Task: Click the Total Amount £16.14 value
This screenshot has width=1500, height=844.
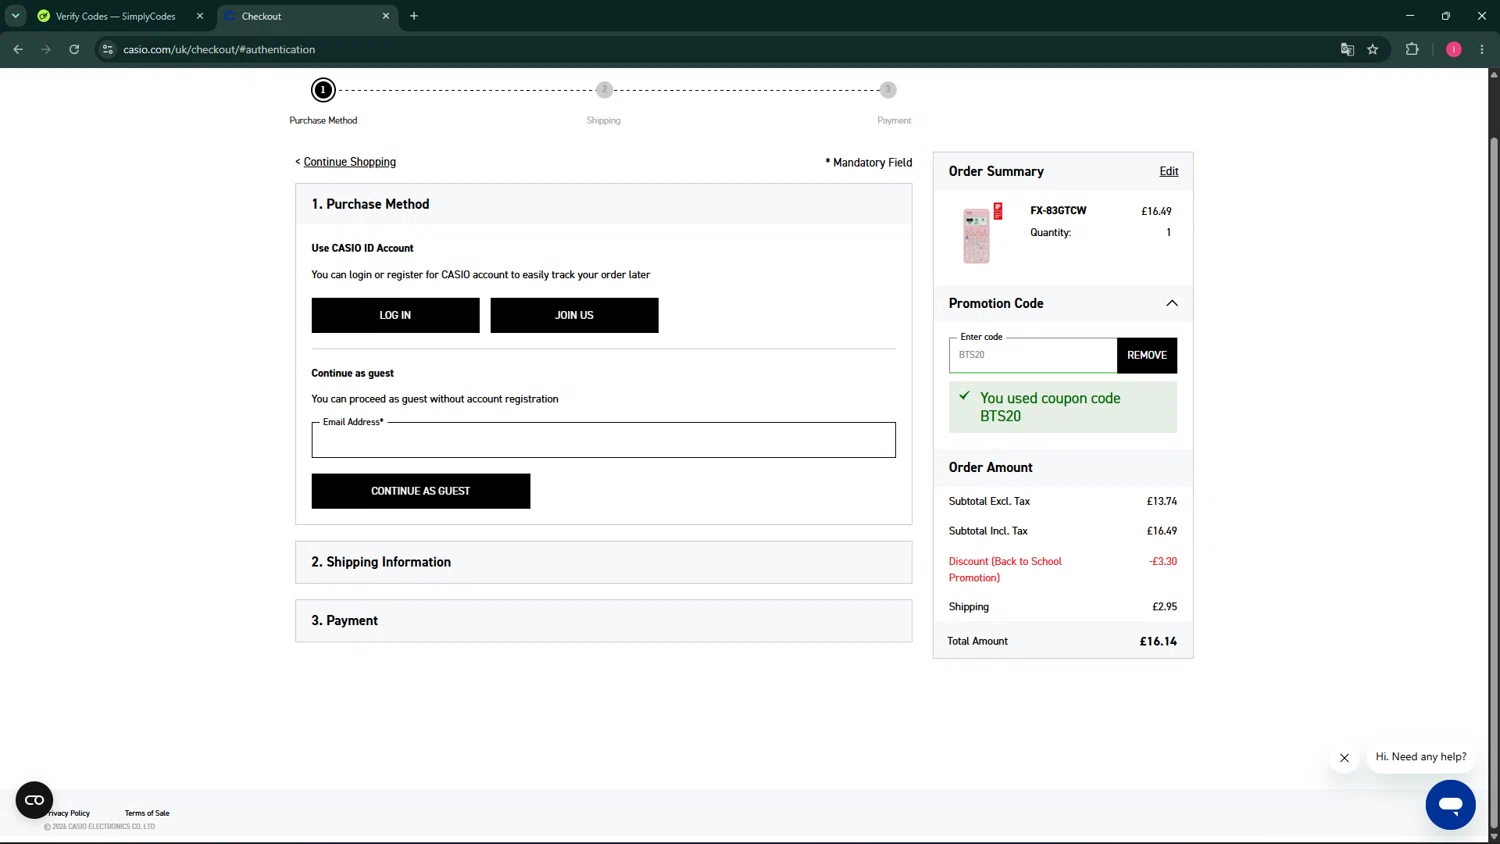Action: point(1158,641)
